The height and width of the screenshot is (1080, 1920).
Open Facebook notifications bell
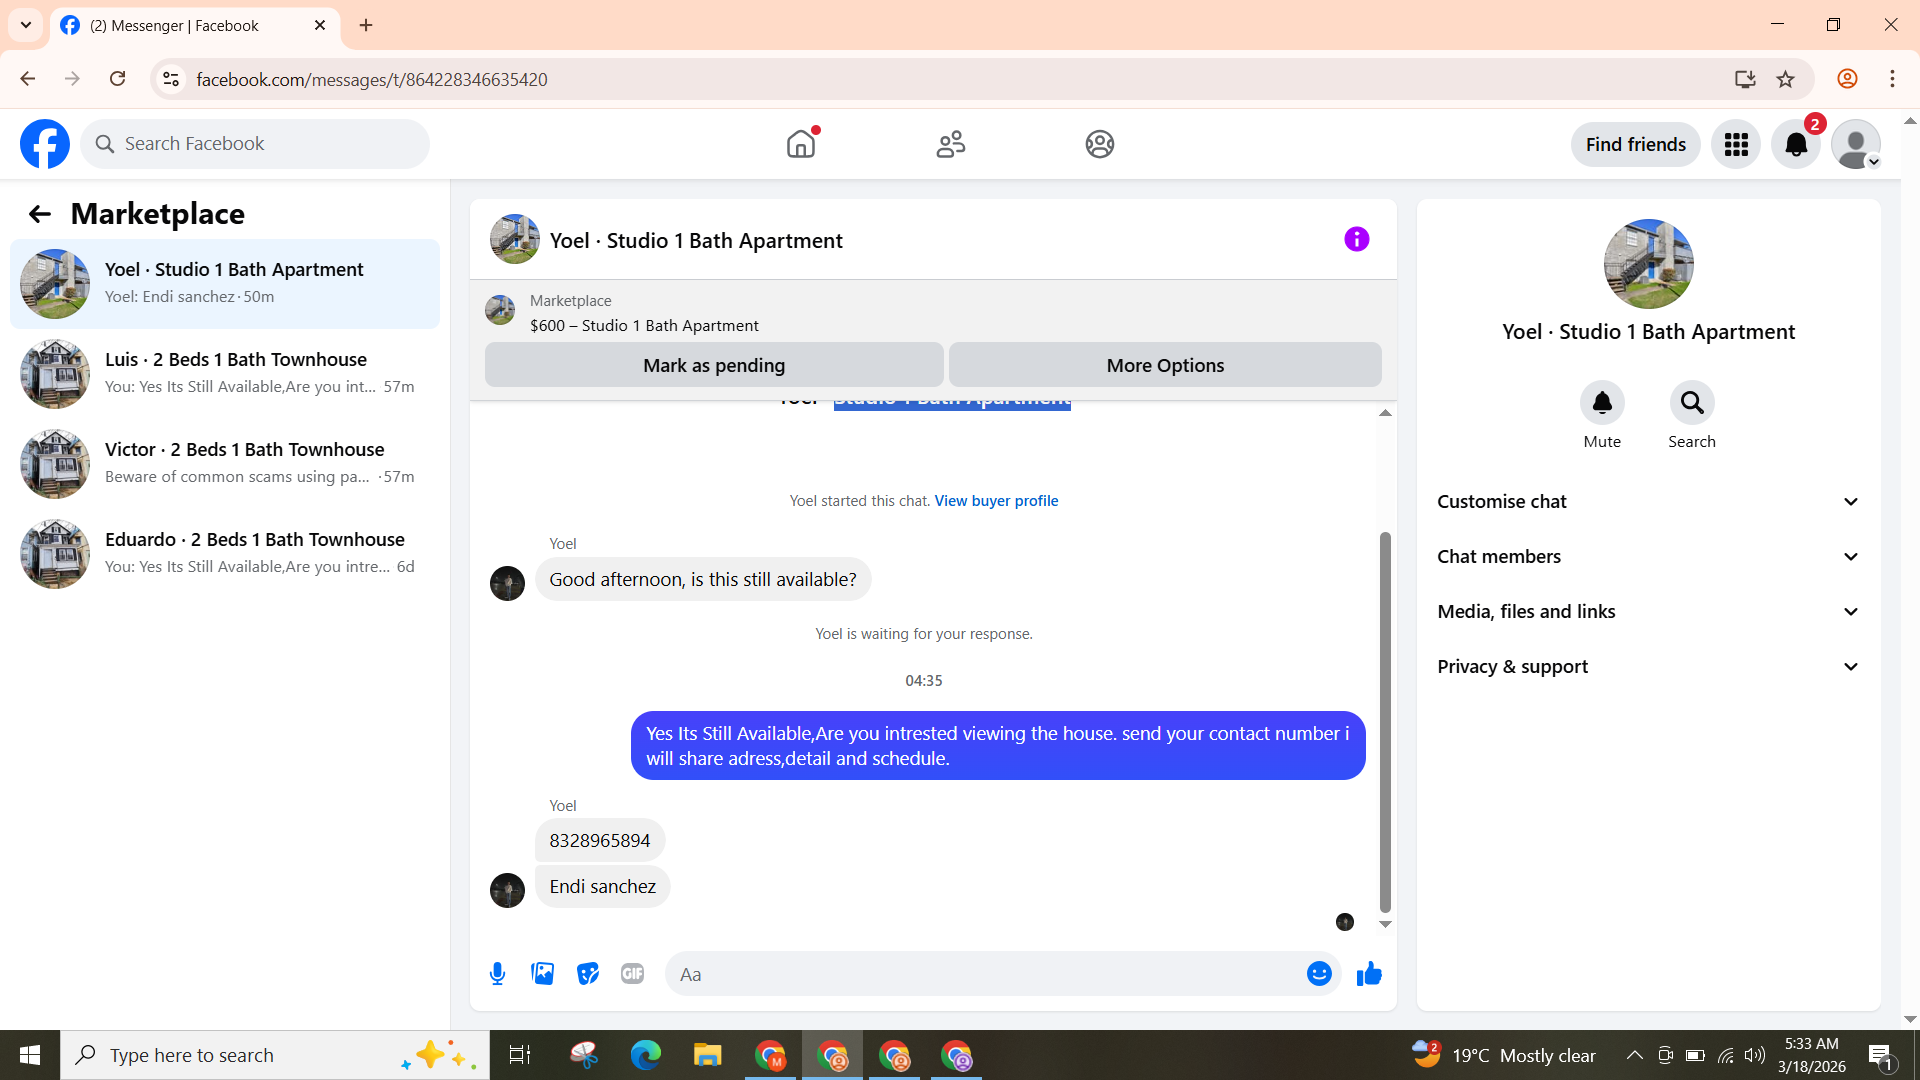[1795, 145]
